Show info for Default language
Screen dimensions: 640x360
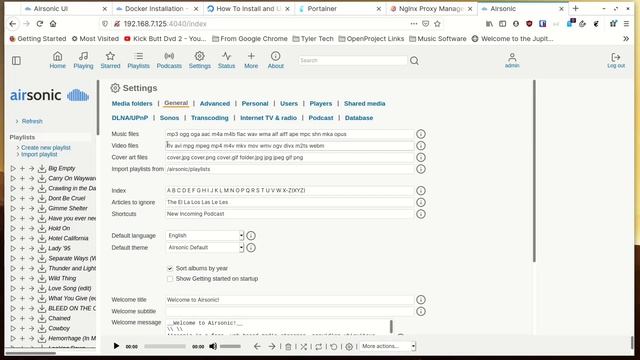[251, 236]
